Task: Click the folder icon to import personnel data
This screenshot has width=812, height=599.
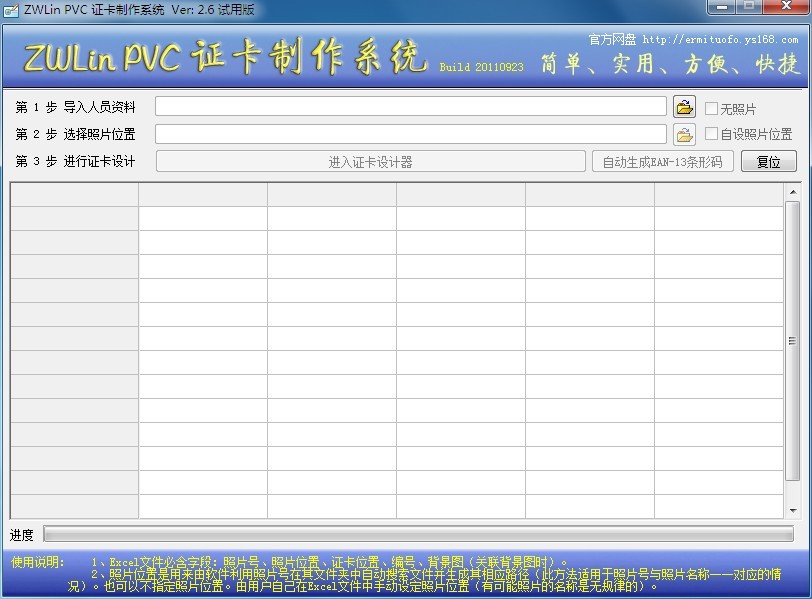Action: (684, 107)
